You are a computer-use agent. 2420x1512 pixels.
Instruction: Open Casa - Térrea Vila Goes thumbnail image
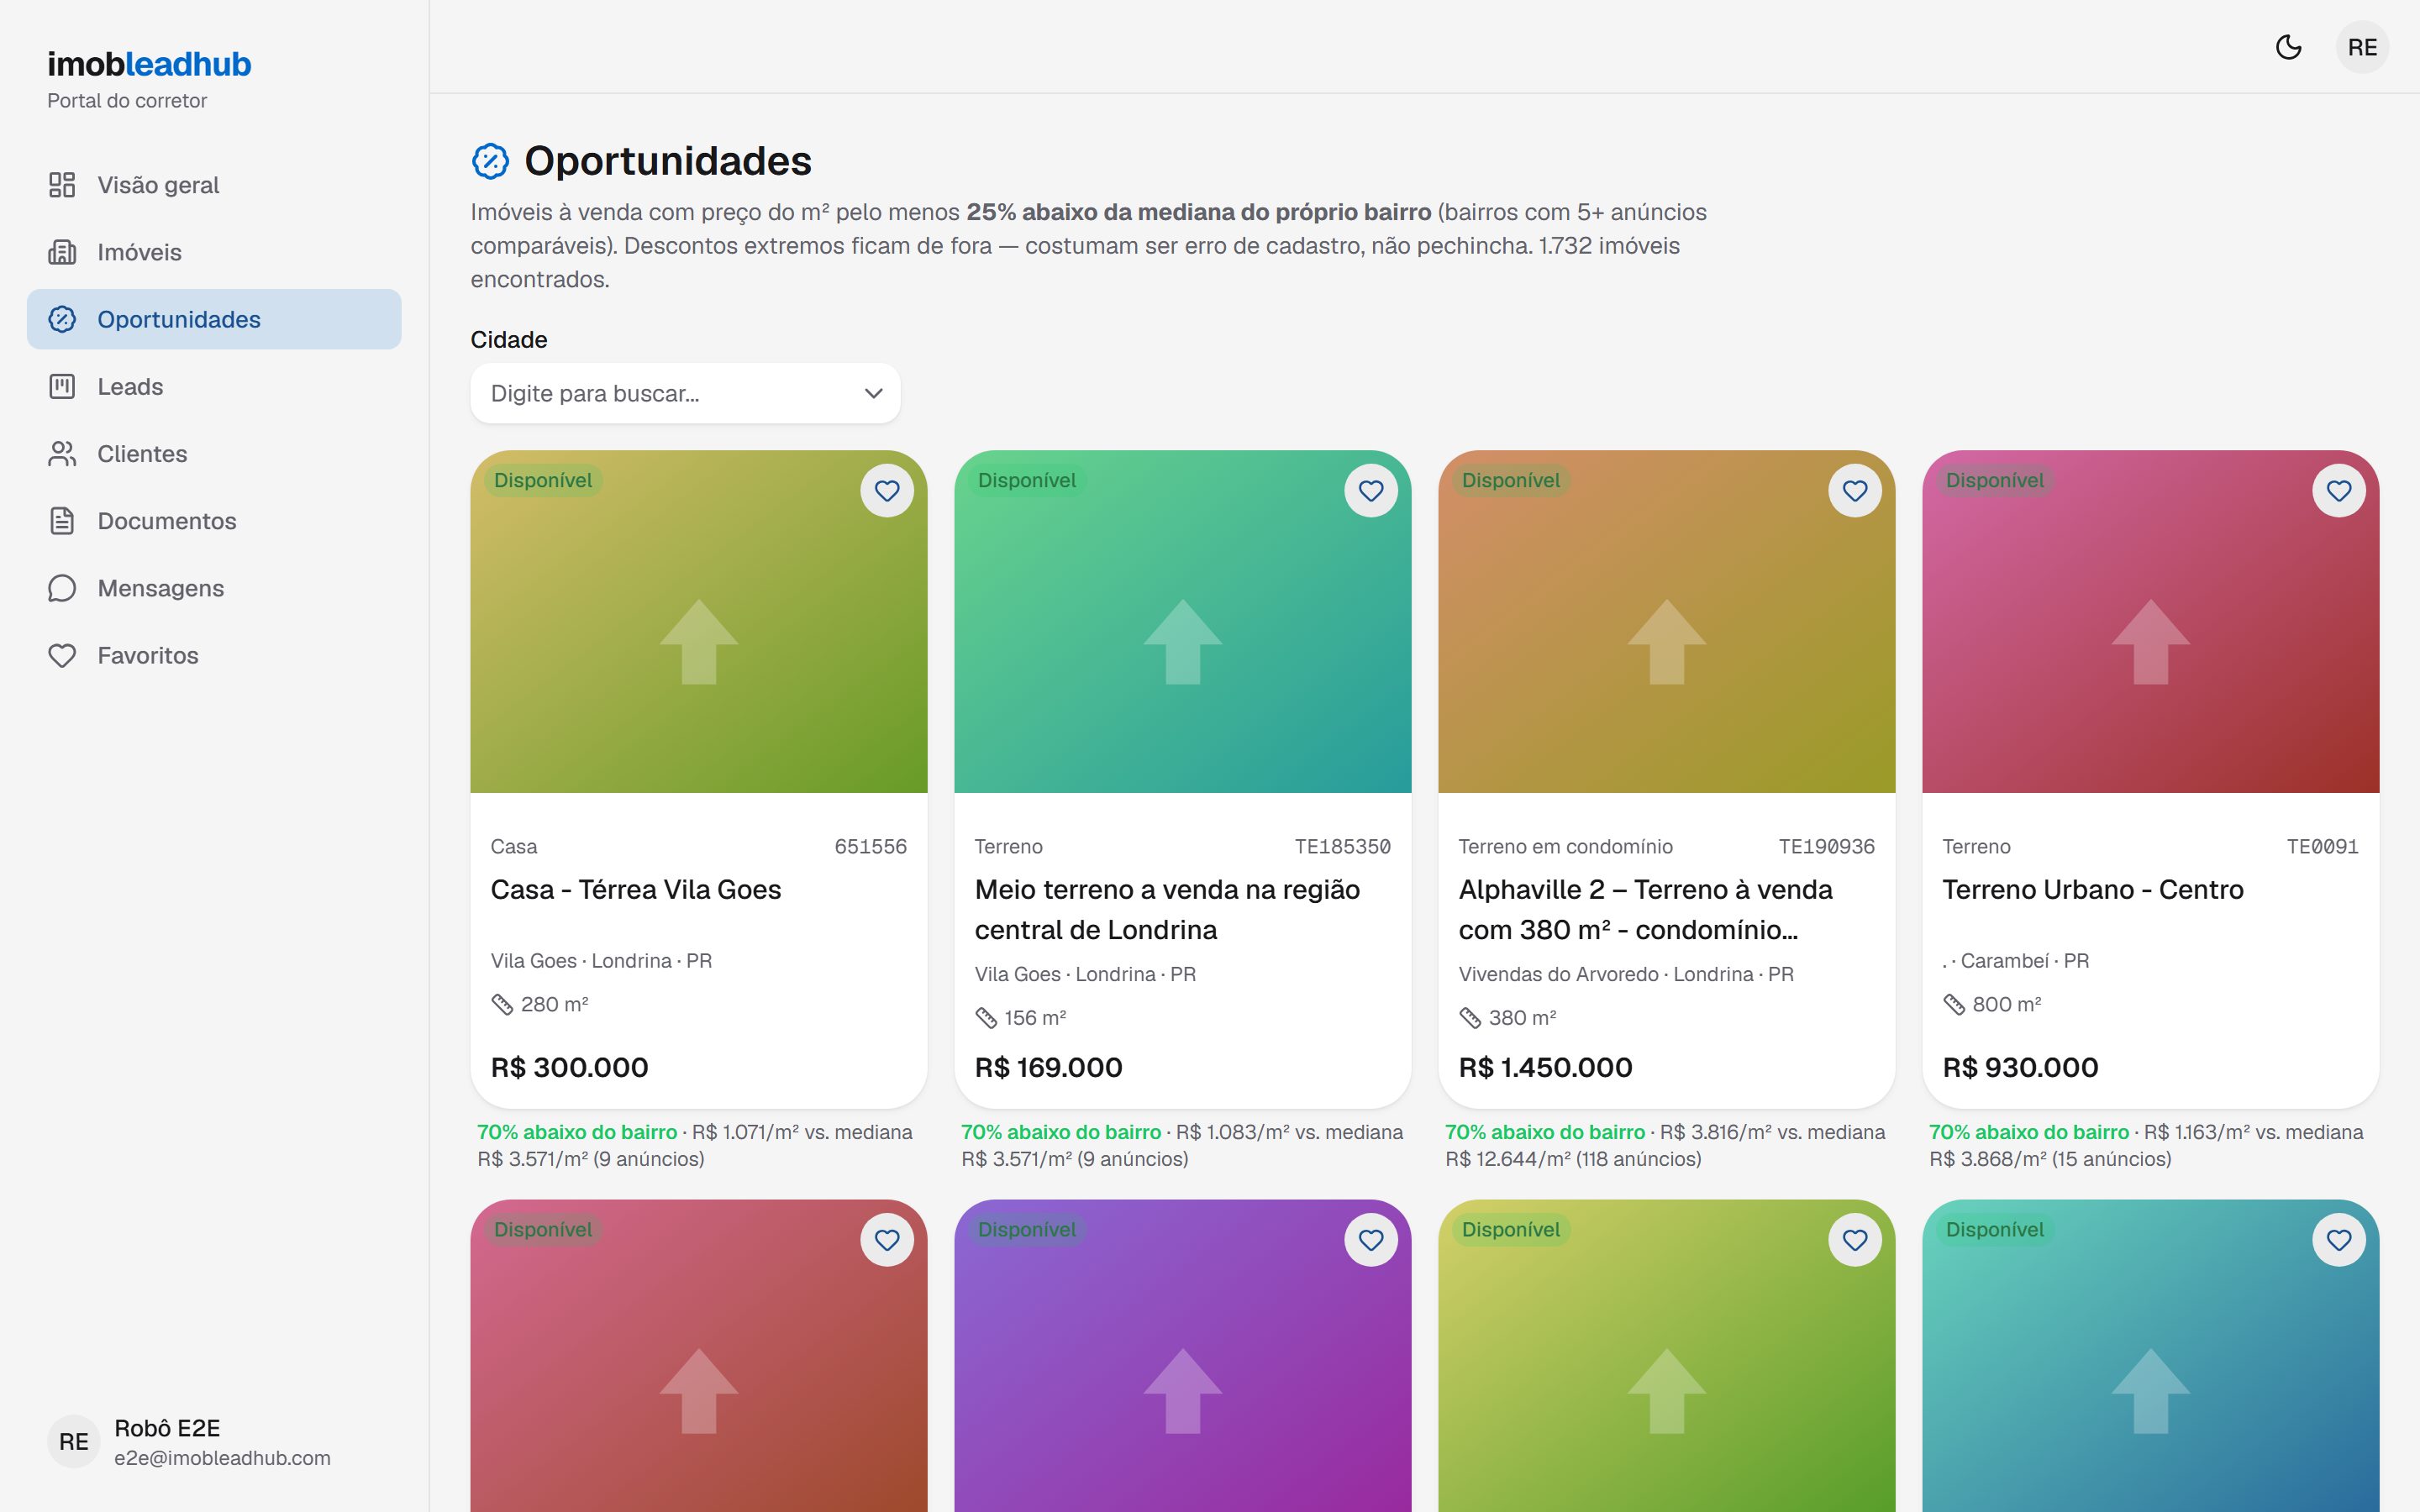pyautogui.click(x=699, y=622)
